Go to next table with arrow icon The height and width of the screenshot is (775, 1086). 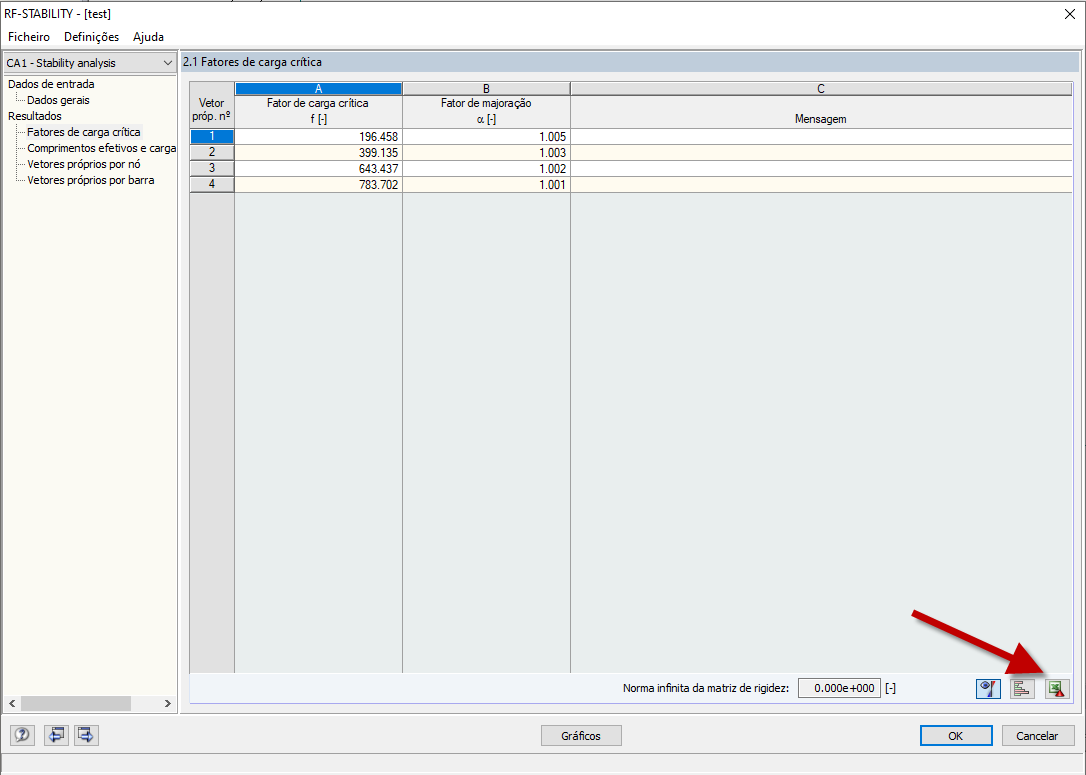pos(85,735)
